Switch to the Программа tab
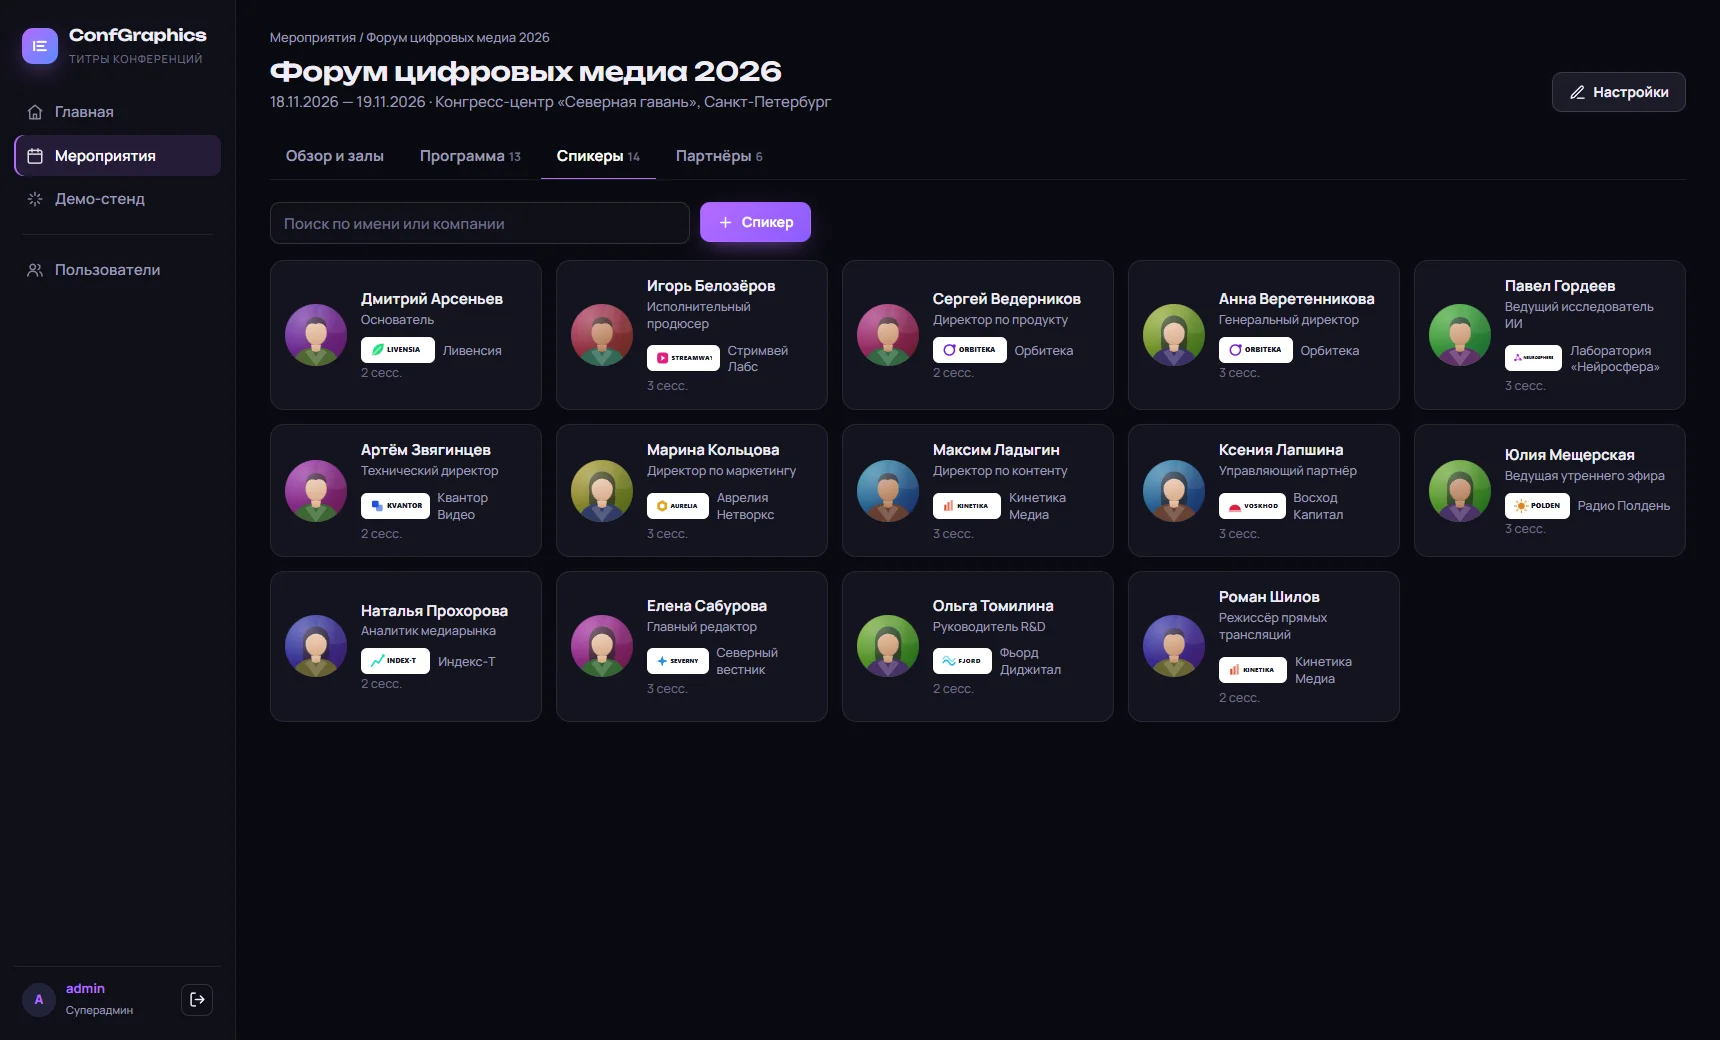The width and height of the screenshot is (1720, 1040). 470,156
